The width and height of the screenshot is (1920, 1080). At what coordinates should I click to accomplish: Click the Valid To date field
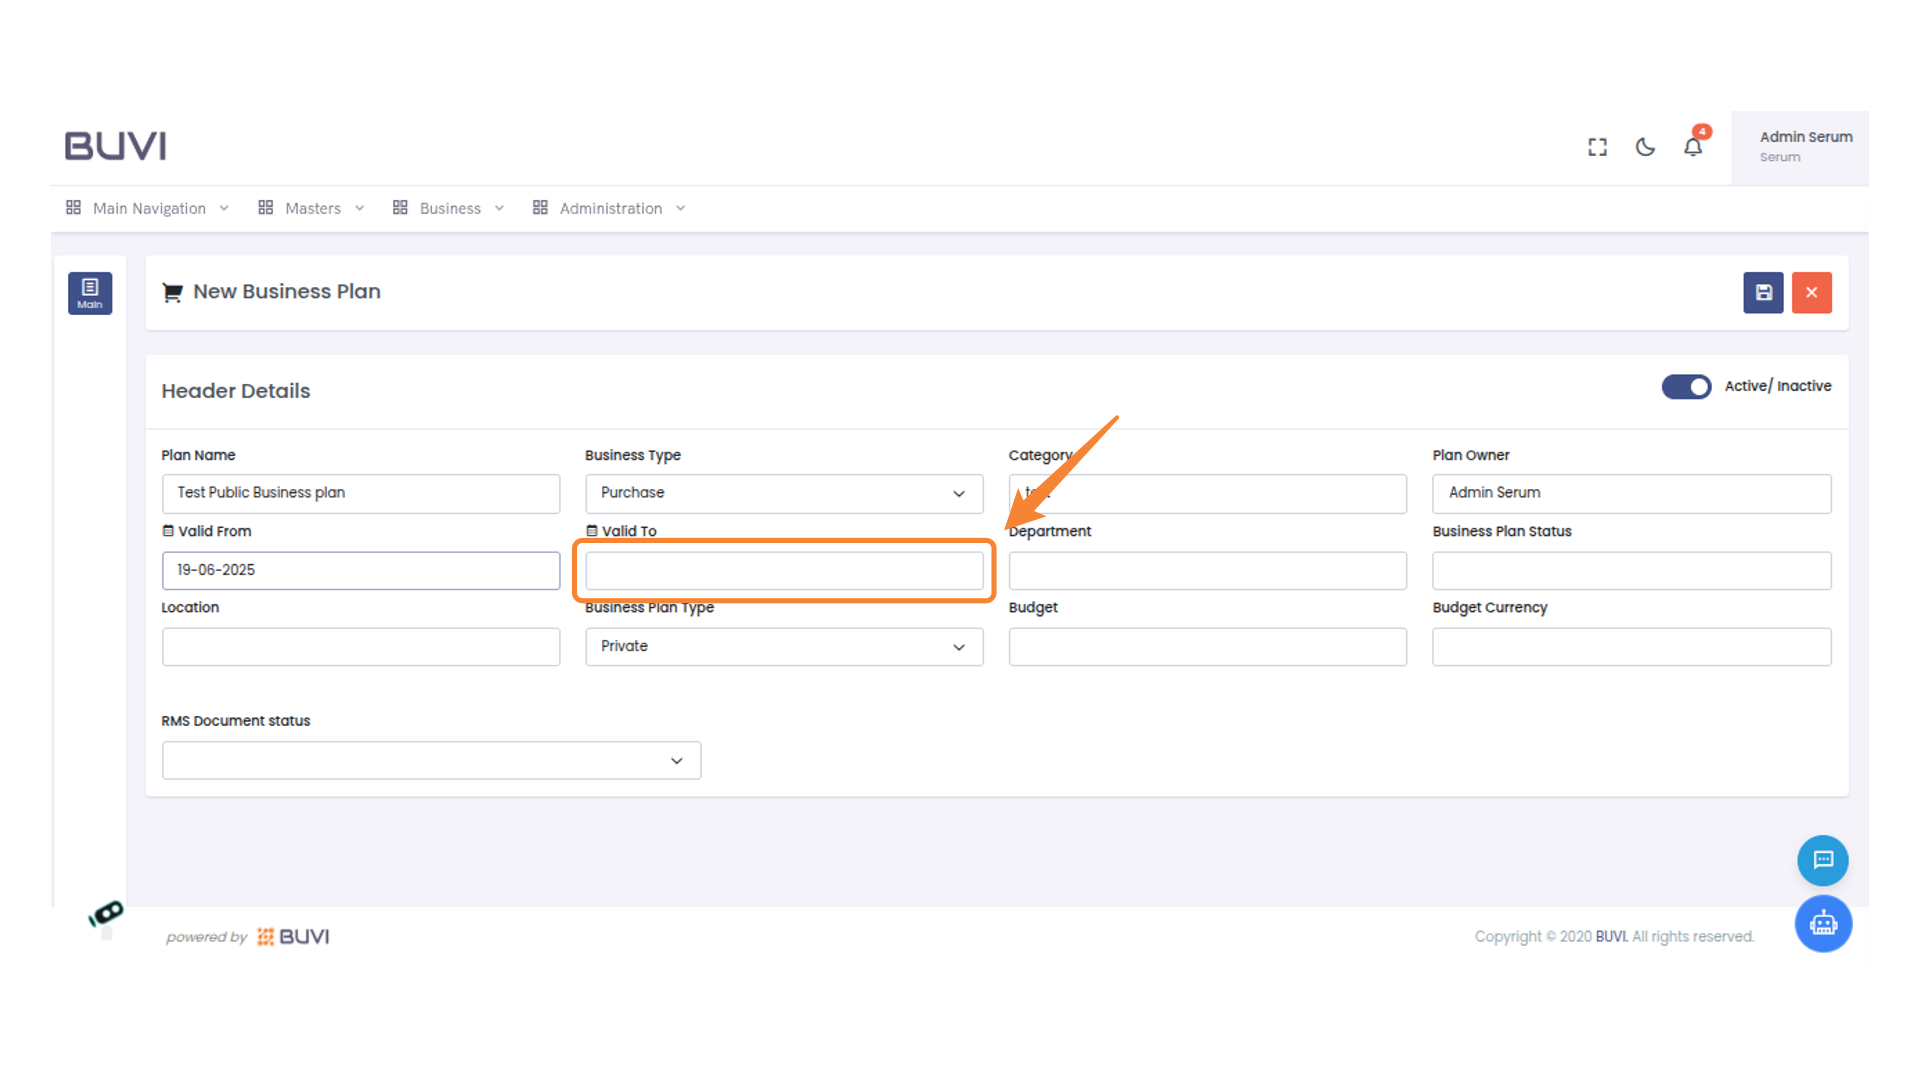coord(783,571)
